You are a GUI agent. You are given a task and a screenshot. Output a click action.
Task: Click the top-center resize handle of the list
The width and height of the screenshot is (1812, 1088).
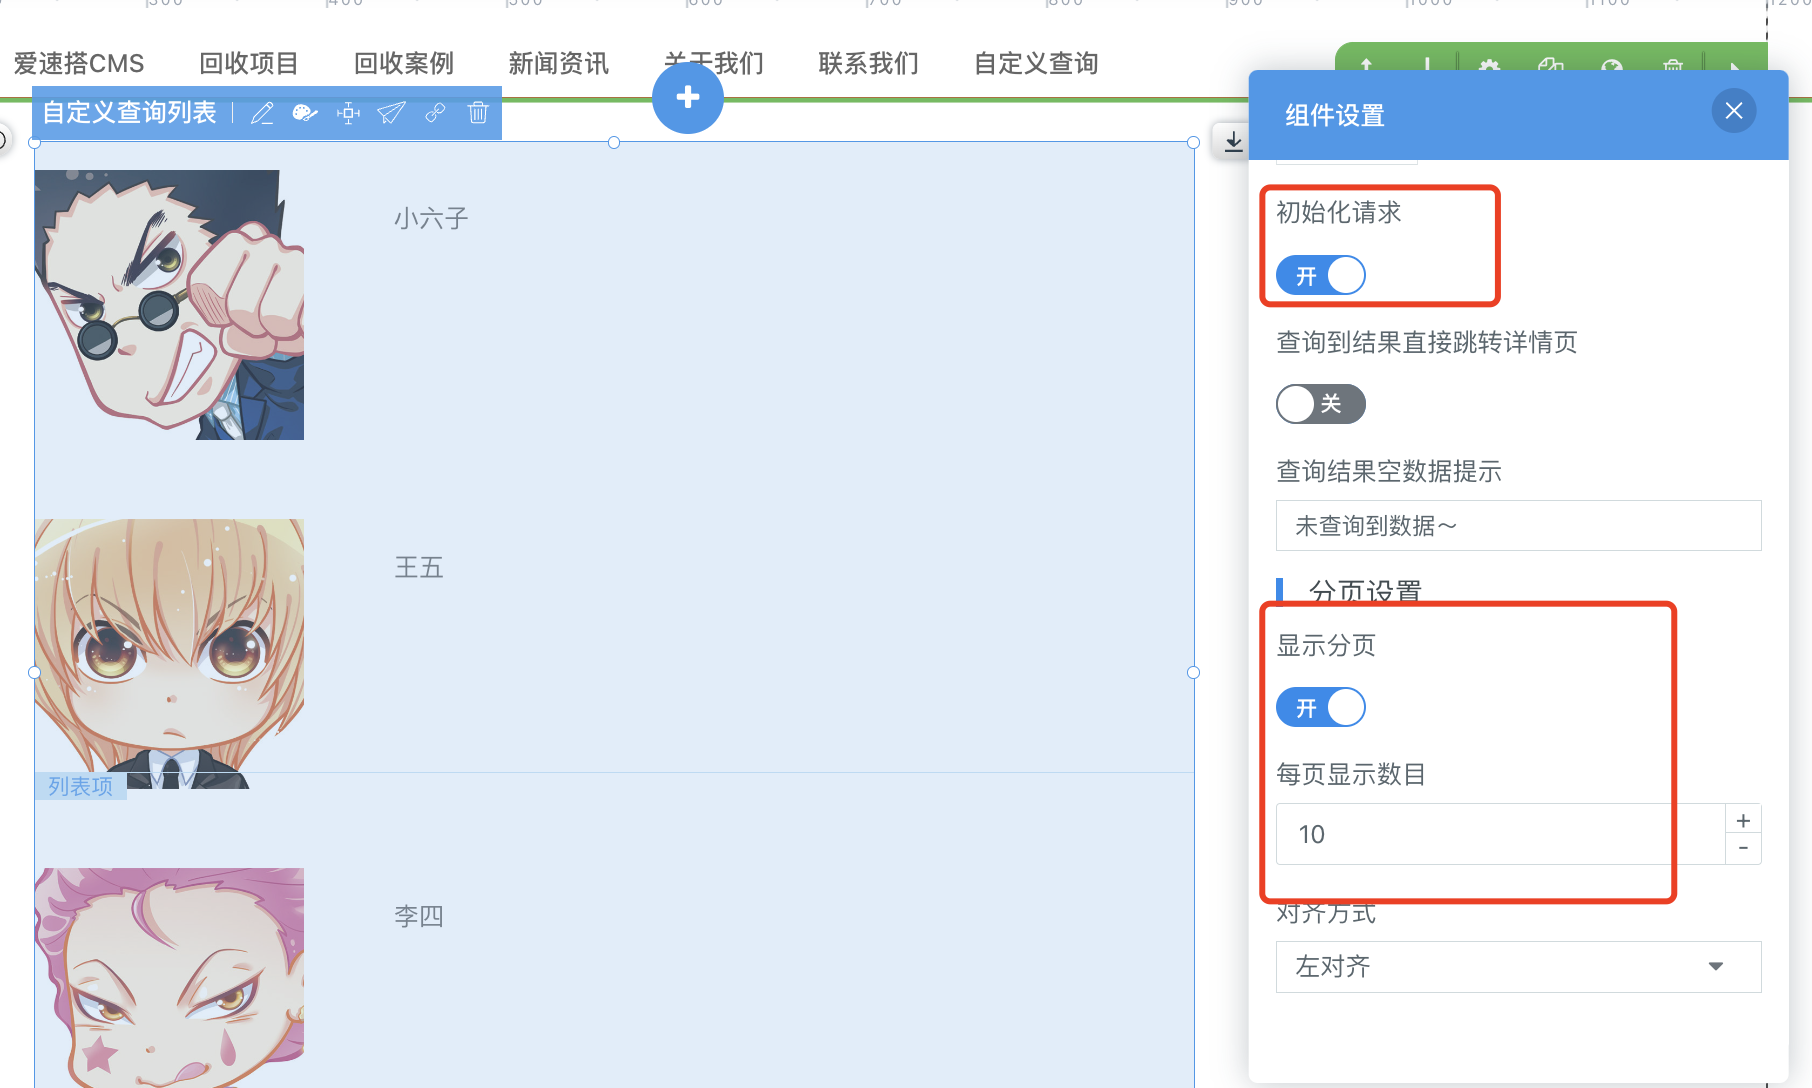614,143
